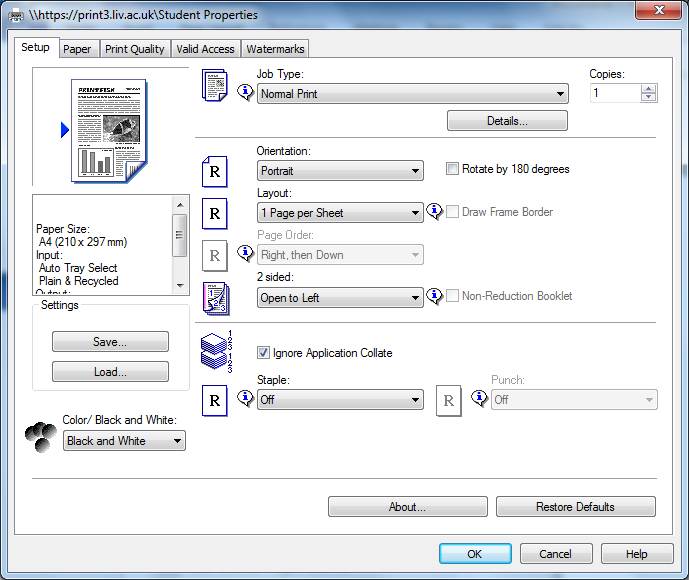Close the Student Properties dialog
689x580 pixels.
pyautogui.click(x=658, y=10)
